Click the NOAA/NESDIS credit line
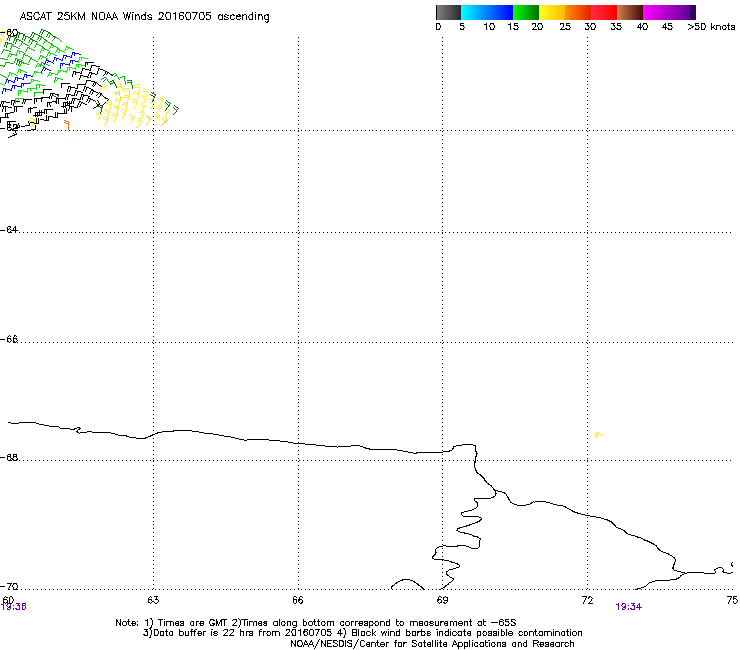 click(x=432, y=644)
